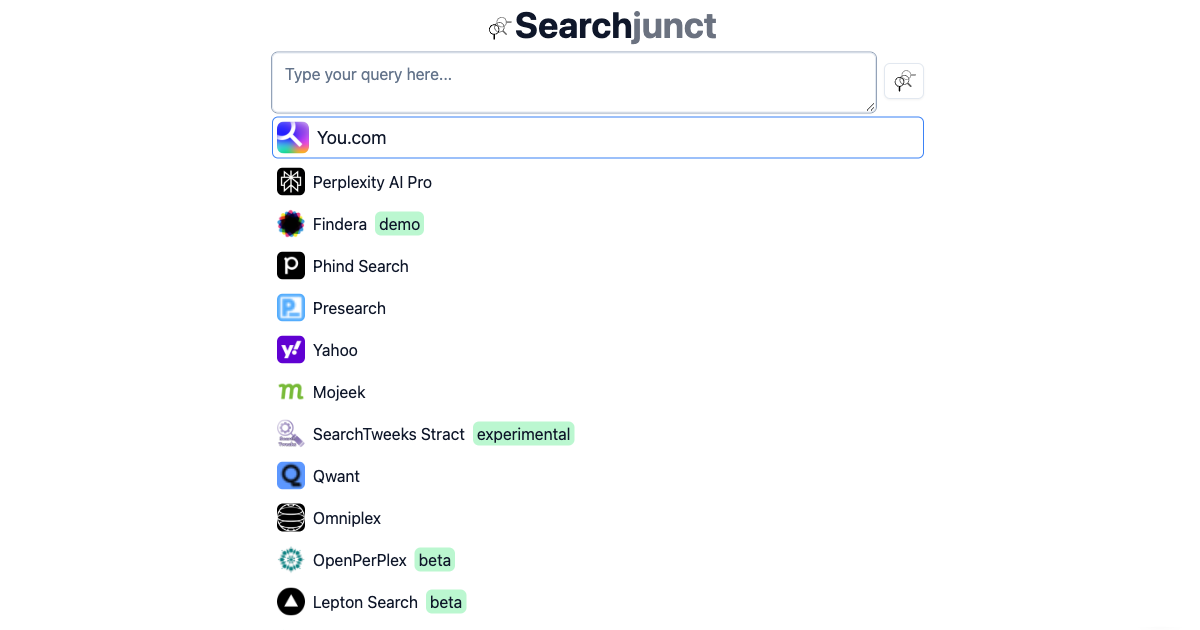1200x630 pixels.
Task: Click the Lepton Search icon
Action: [x=290, y=601]
